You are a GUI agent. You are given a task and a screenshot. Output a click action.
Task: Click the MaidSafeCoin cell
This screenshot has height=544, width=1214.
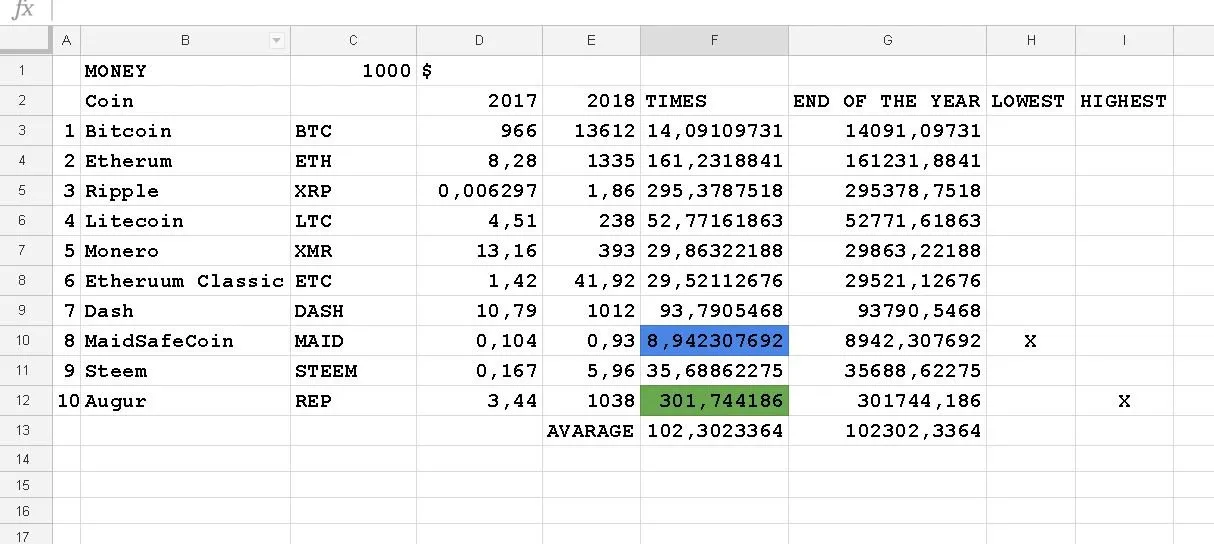tap(186, 341)
